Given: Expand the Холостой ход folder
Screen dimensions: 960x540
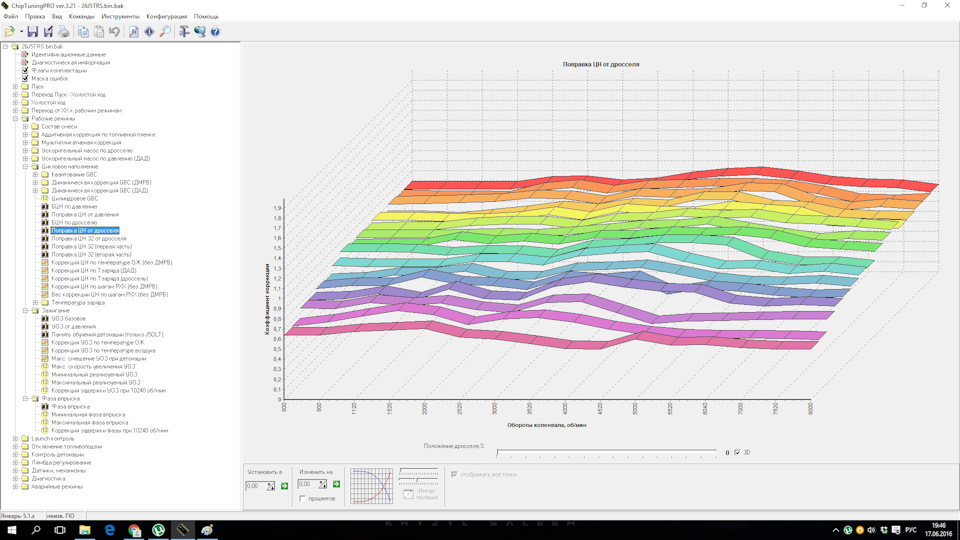Looking at the screenshot, I should (15, 102).
